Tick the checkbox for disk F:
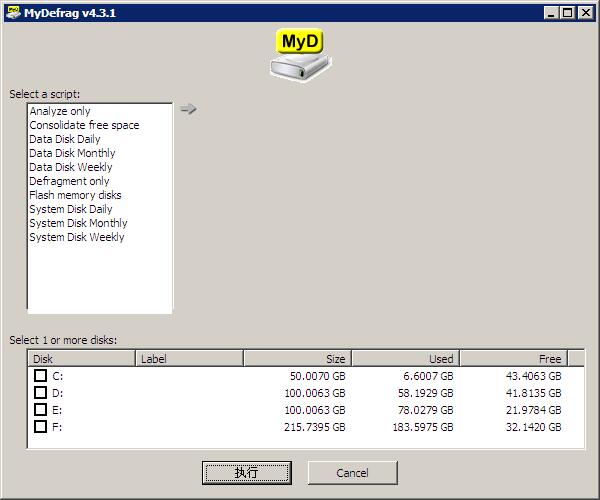The width and height of the screenshot is (600, 500). click(x=41, y=426)
